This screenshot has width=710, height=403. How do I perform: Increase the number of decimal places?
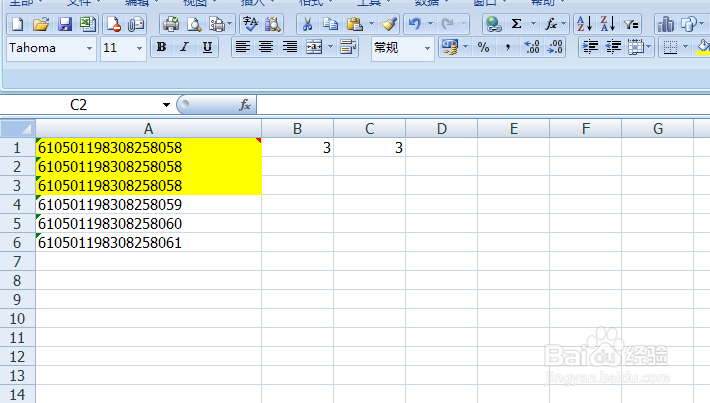click(532, 47)
